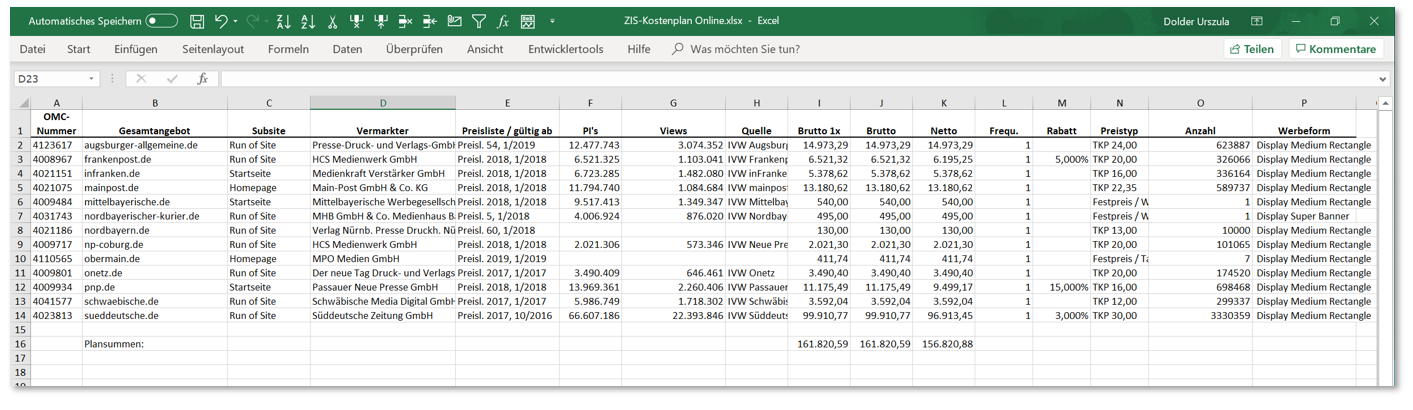The image size is (1413, 410).
Task: Select column P header
Action: pyautogui.click(x=1304, y=103)
